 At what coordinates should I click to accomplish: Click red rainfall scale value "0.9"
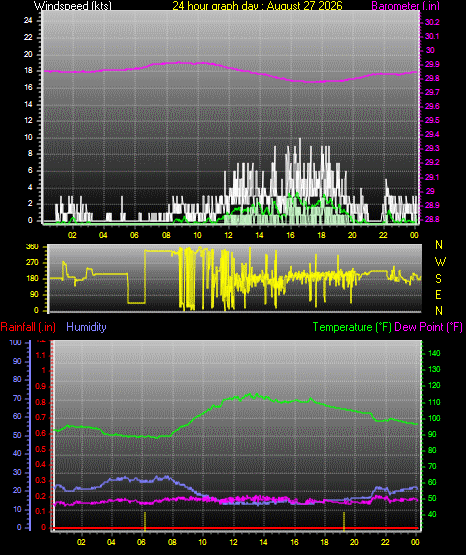[41, 387]
